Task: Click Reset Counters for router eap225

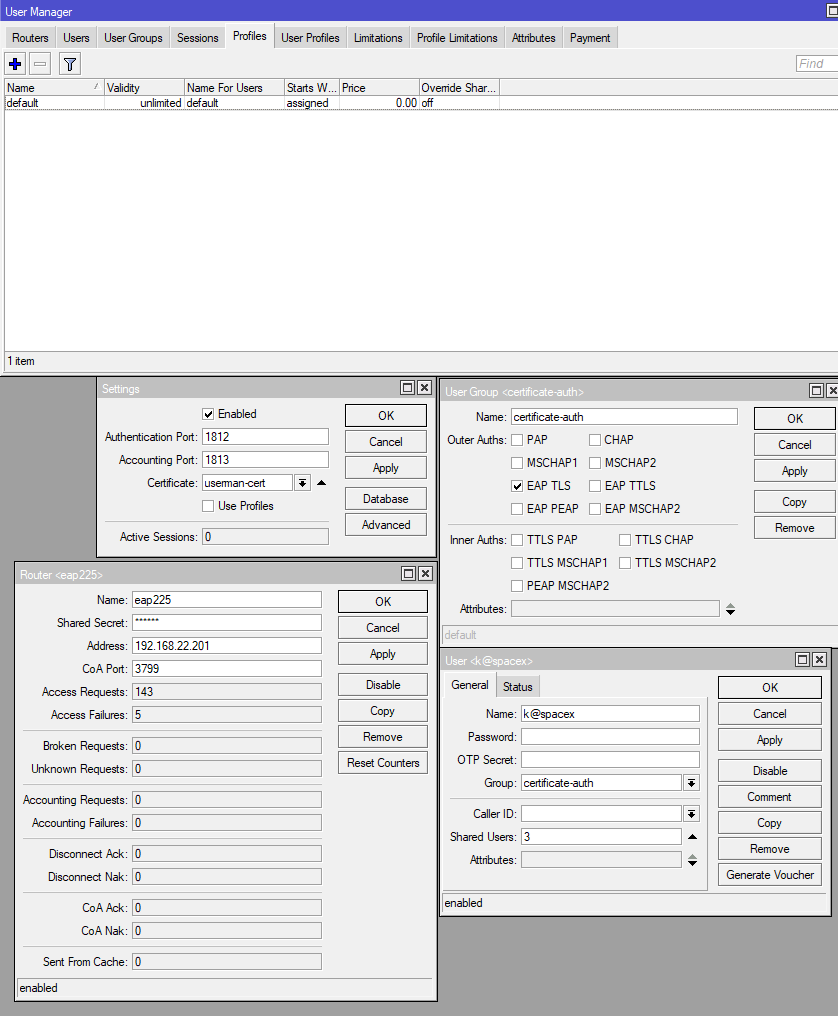Action: 383,763
